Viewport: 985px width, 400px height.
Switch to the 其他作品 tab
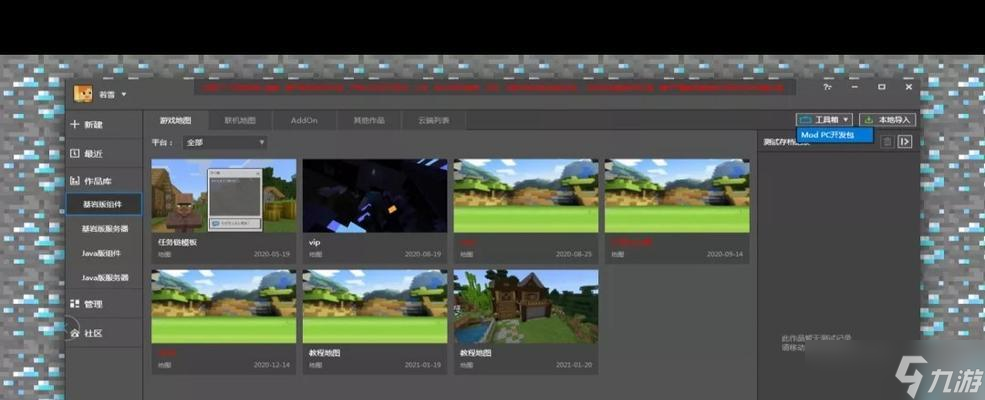click(x=369, y=120)
